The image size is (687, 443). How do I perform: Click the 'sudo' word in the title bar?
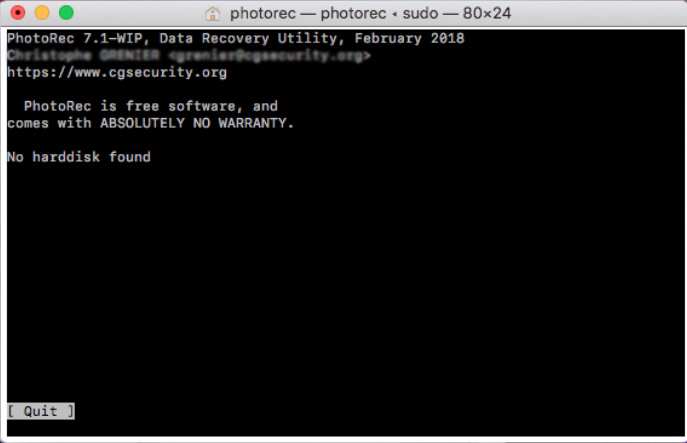click(x=420, y=14)
